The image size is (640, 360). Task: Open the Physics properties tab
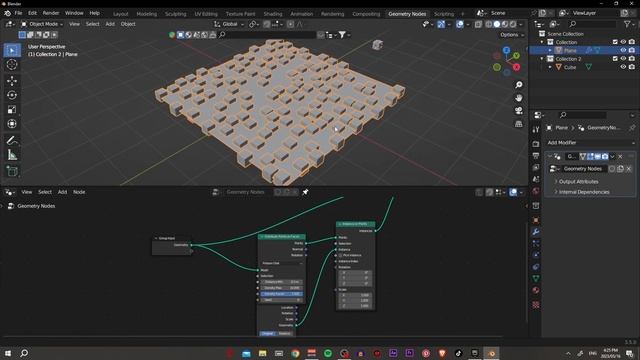click(x=536, y=255)
